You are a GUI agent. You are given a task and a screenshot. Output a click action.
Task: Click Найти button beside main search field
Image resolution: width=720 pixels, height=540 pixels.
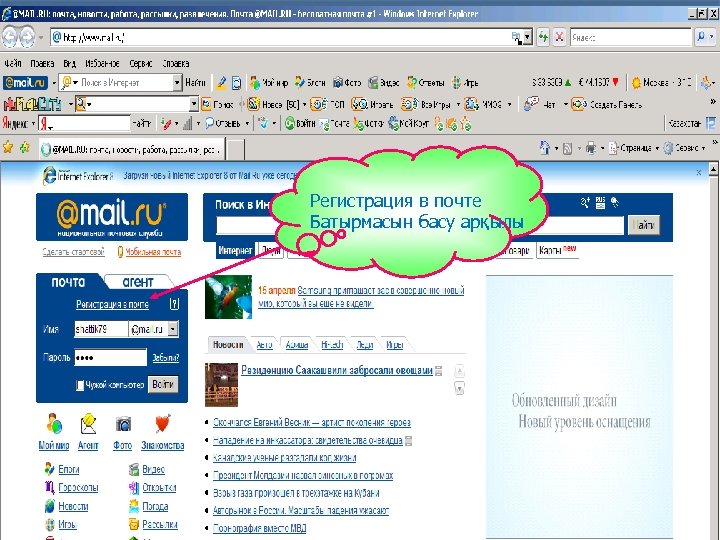tap(644, 225)
